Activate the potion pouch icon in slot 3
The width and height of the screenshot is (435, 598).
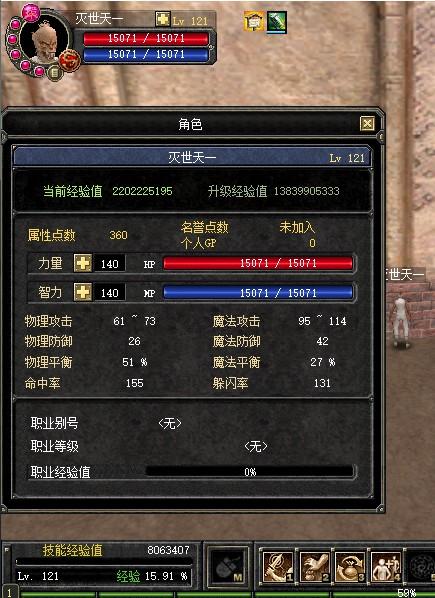(x=350, y=567)
